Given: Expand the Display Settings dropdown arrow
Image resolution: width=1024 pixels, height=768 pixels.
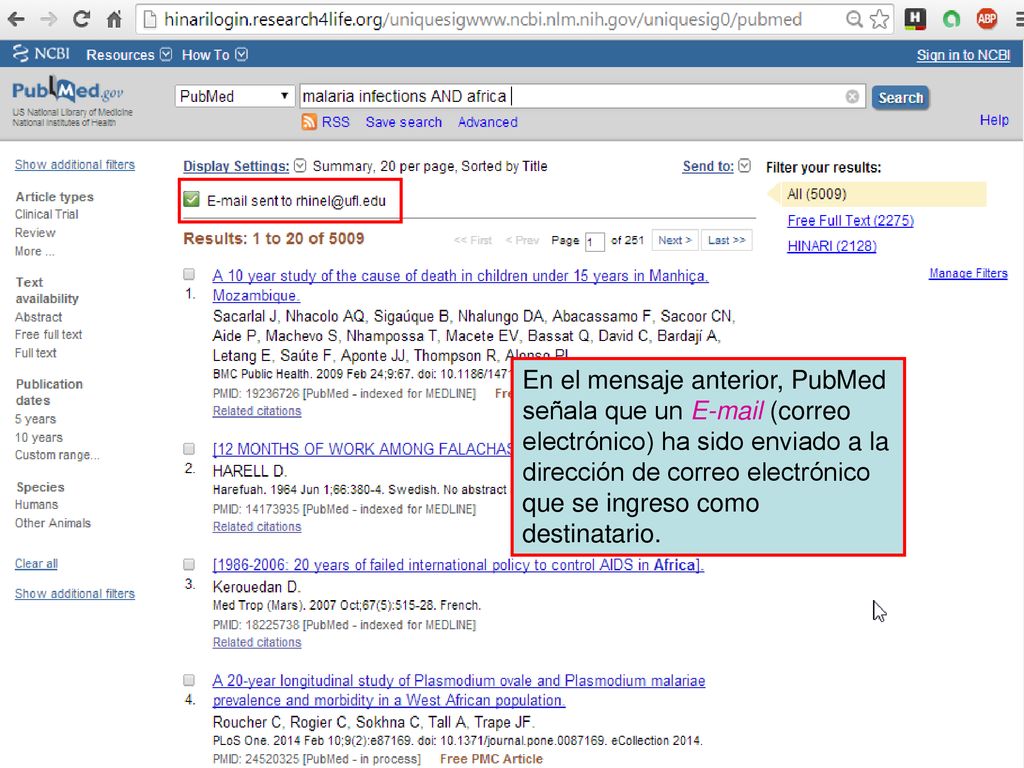Looking at the screenshot, I should 300,166.
